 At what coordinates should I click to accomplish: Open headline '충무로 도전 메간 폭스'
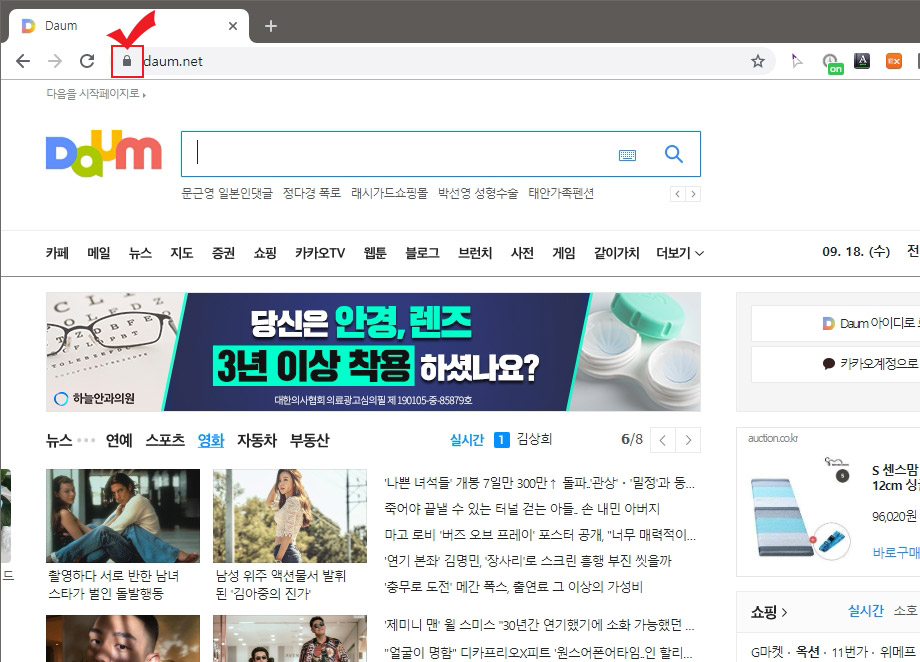(513, 586)
